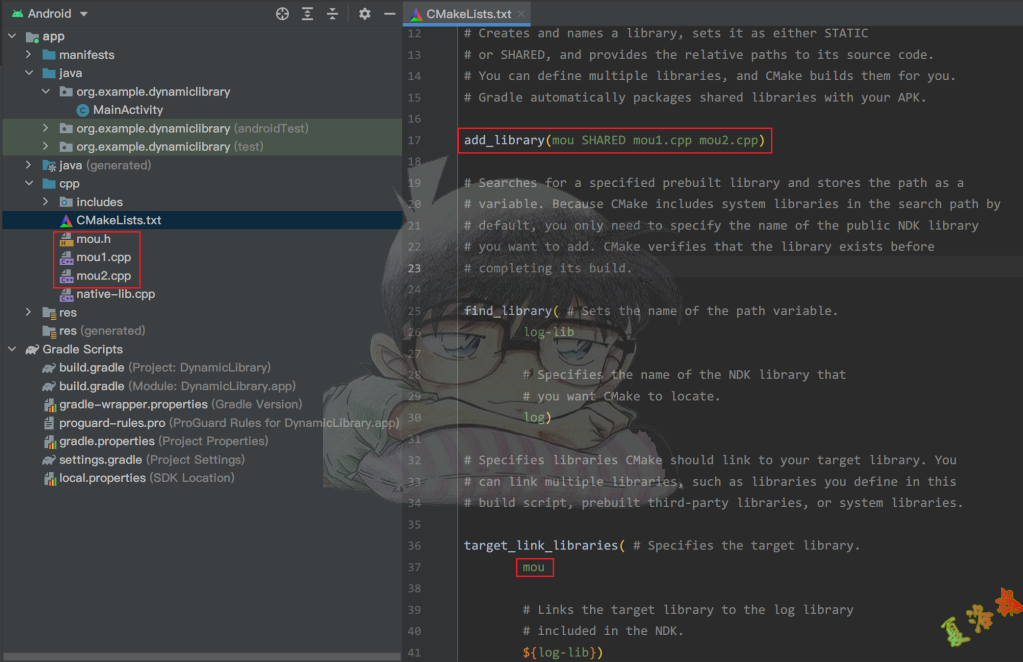Expand the includes folder
Viewport: 1023px width, 662px height.
(x=45, y=202)
